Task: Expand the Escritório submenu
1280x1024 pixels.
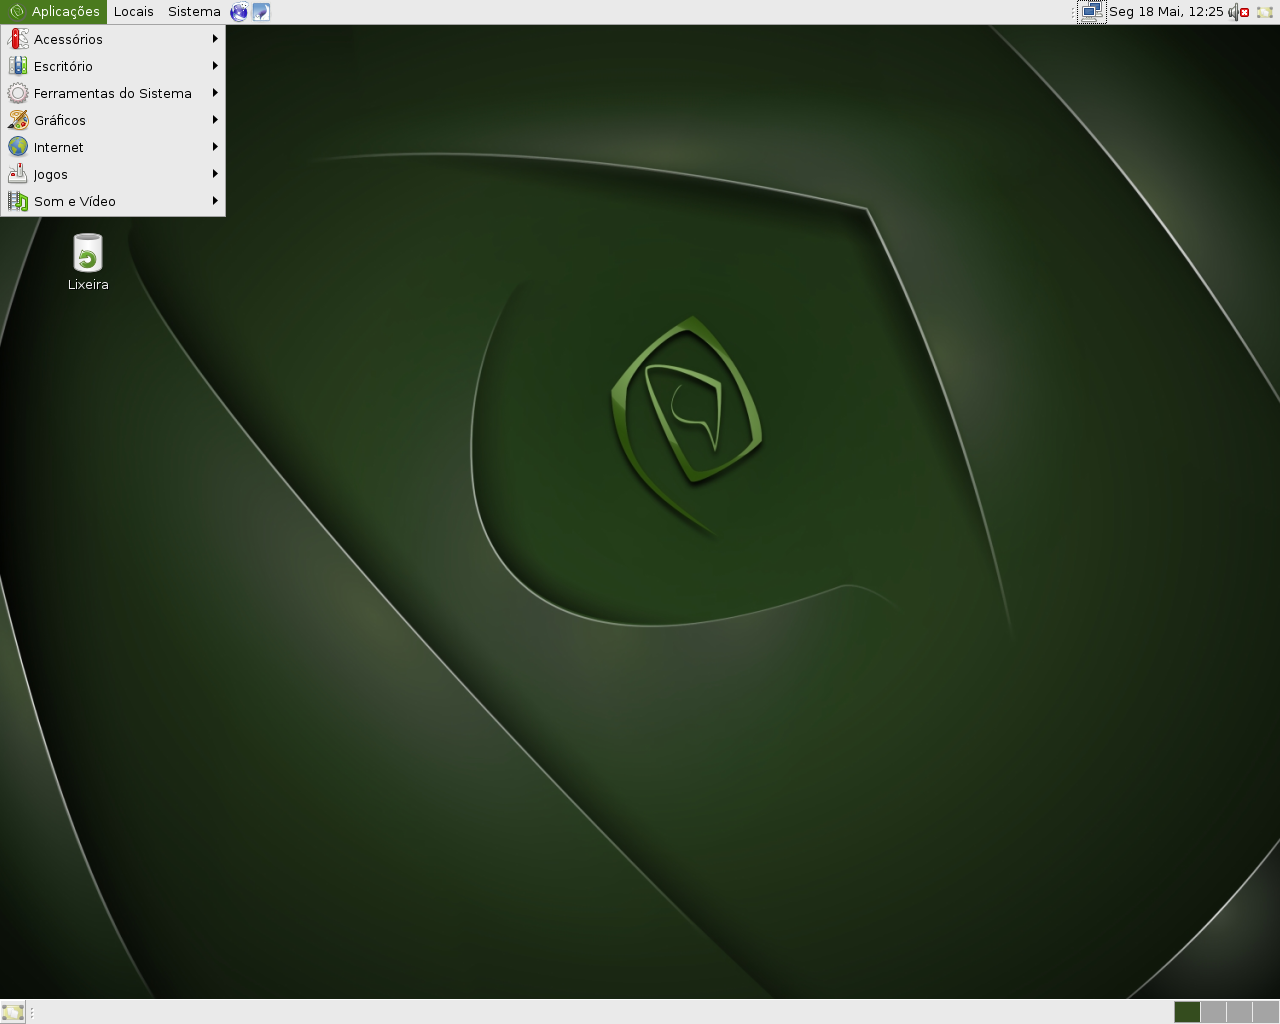Action: (x=113, y=66)
